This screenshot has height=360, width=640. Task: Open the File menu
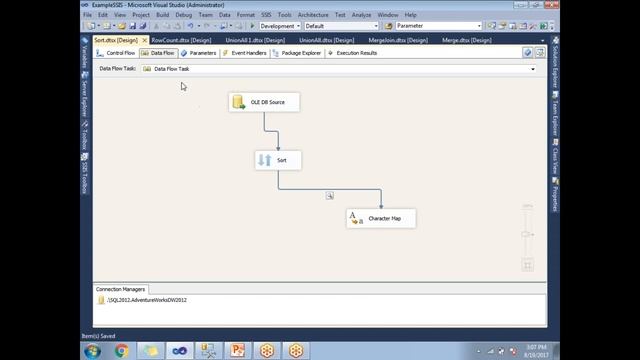pyautogui.click(x=87, y=15)
